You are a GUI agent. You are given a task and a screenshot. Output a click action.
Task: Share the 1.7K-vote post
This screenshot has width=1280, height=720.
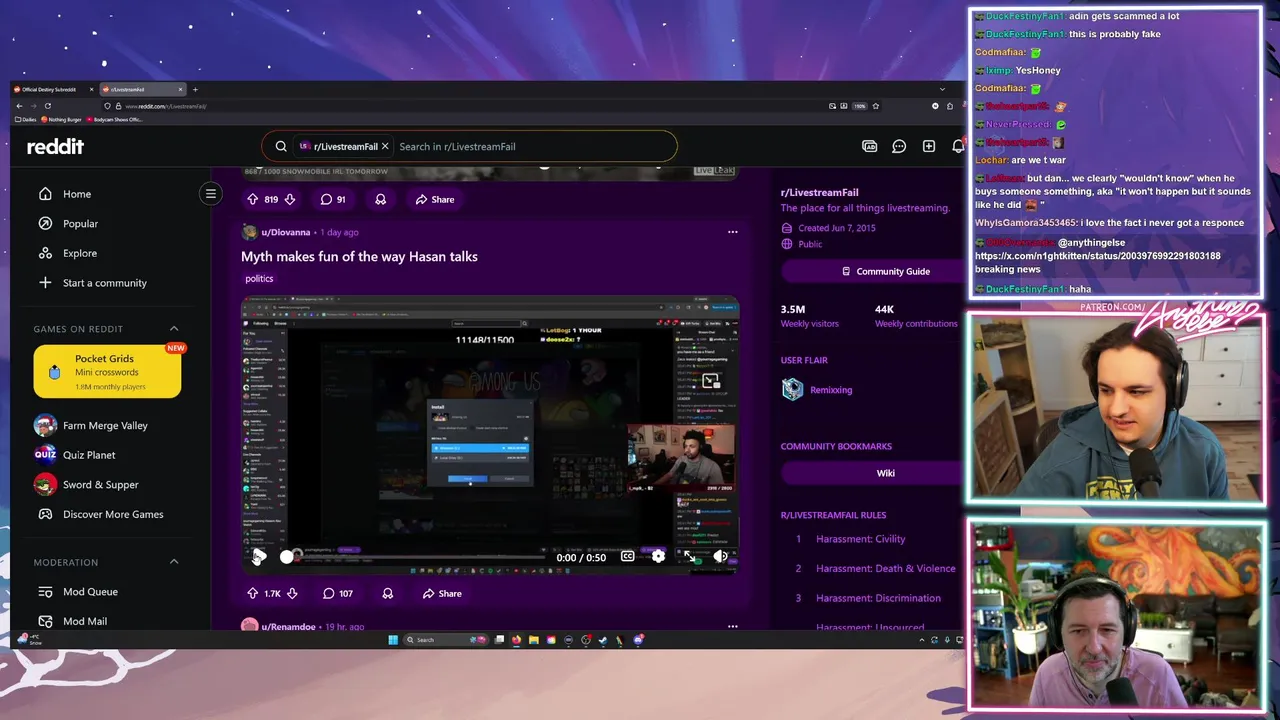pyautogui.click(x=442, y=594)
